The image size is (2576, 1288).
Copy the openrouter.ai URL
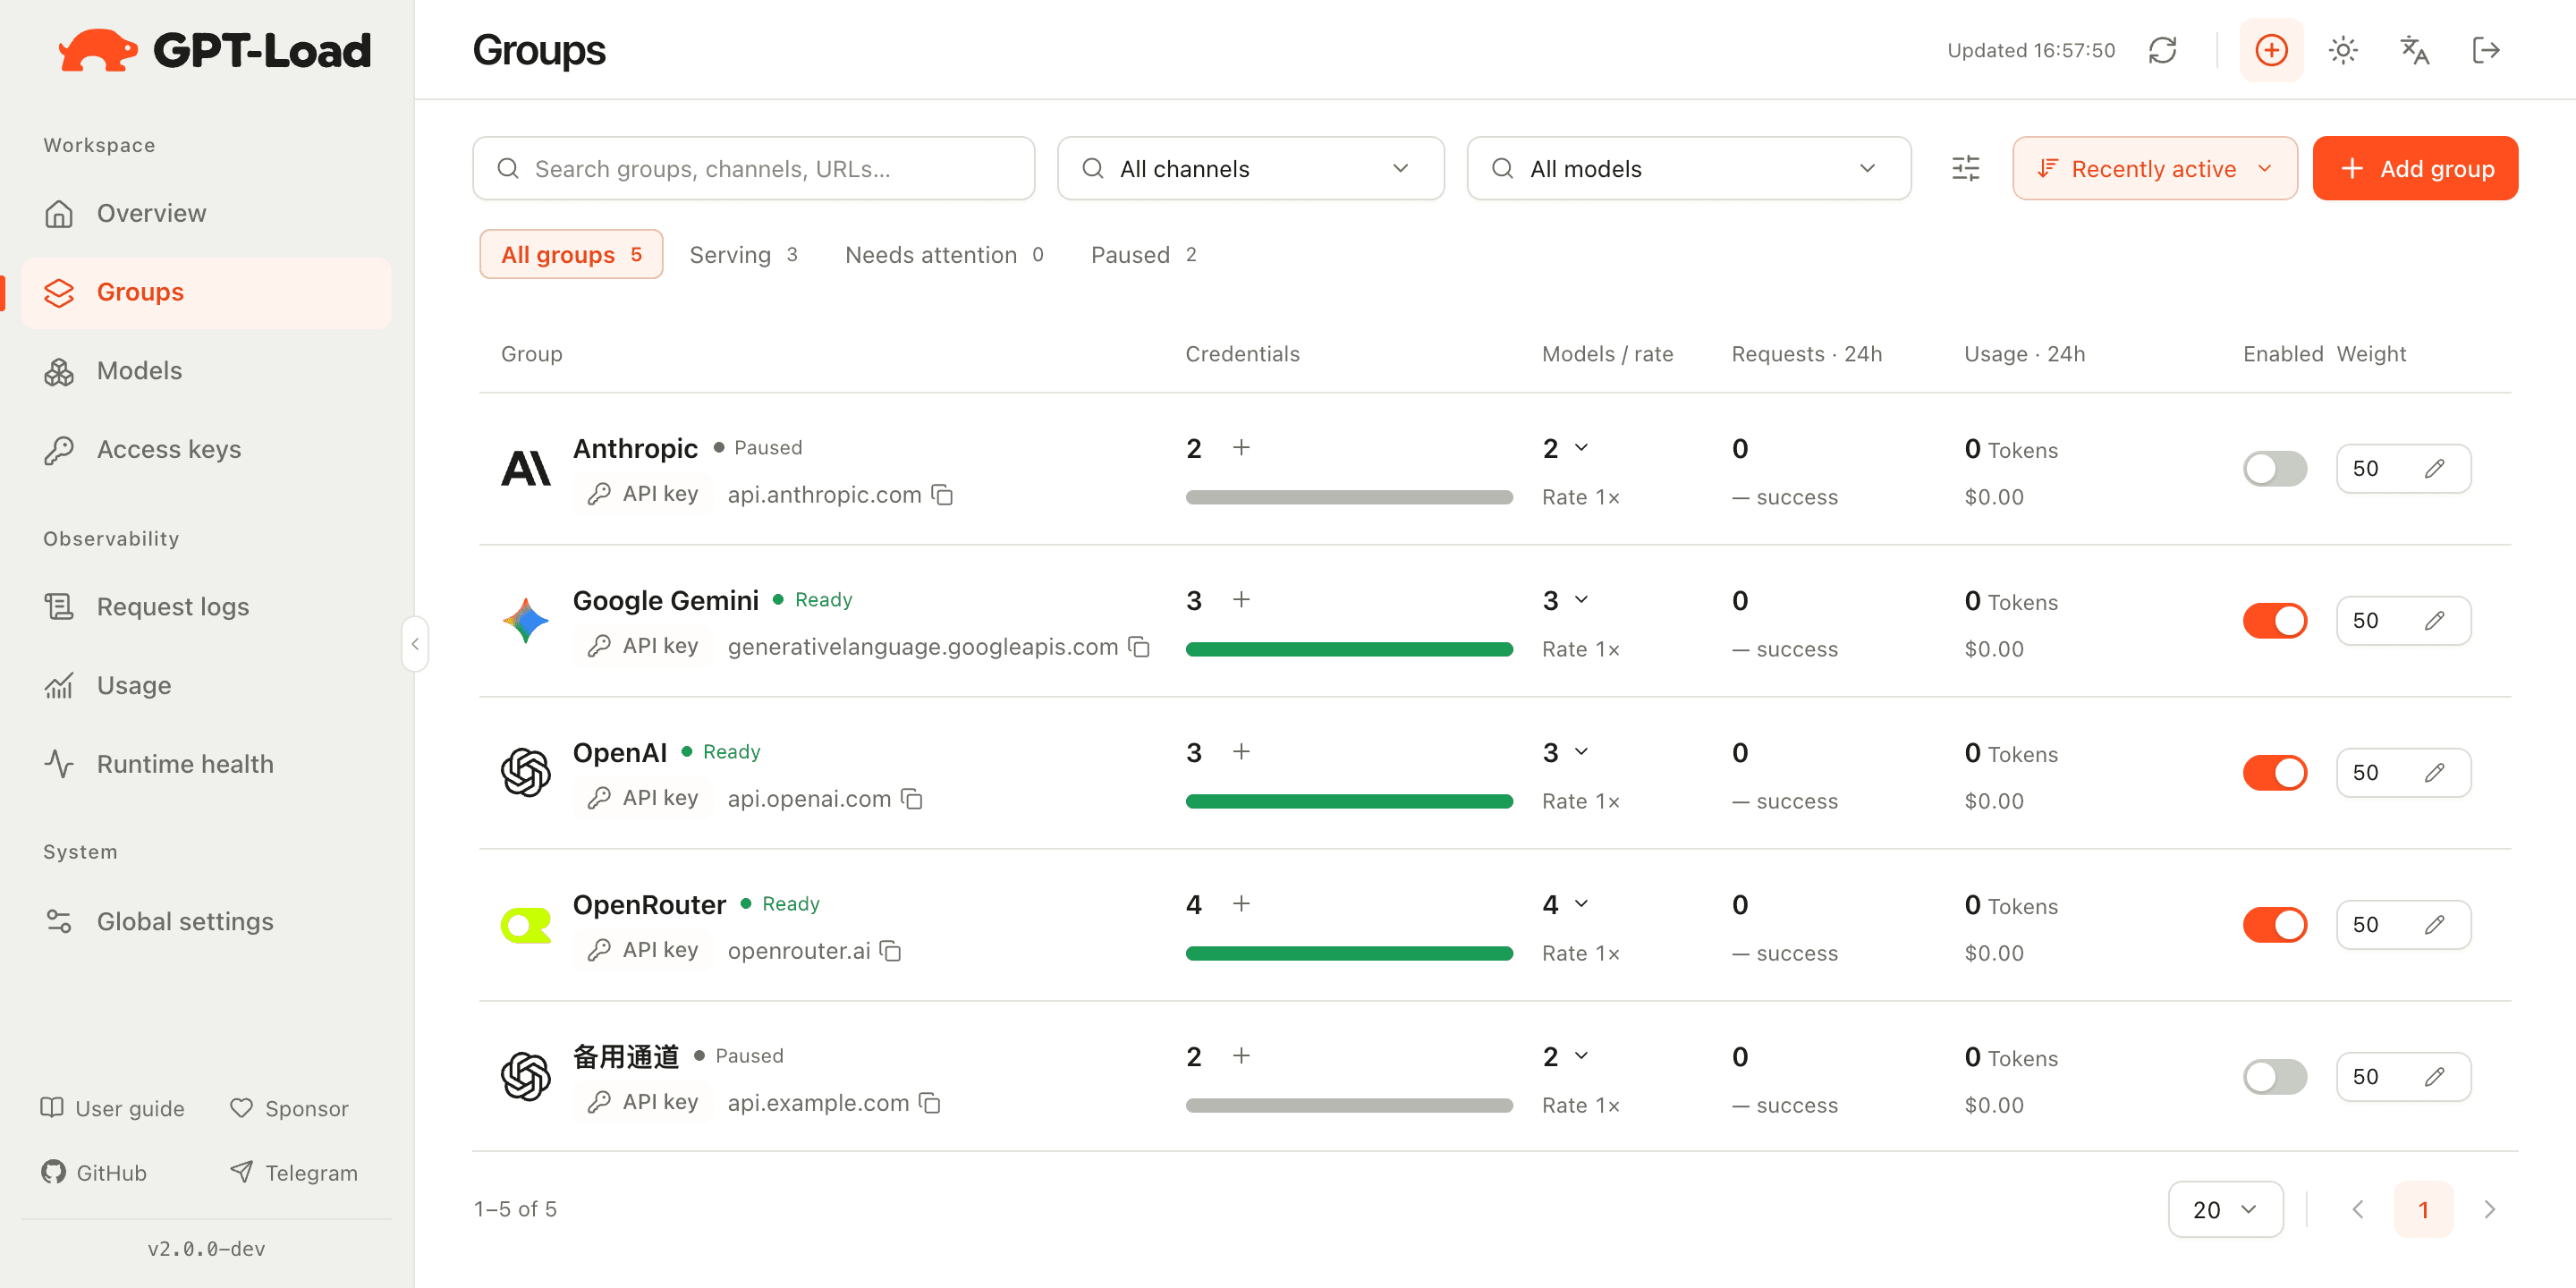891,951
